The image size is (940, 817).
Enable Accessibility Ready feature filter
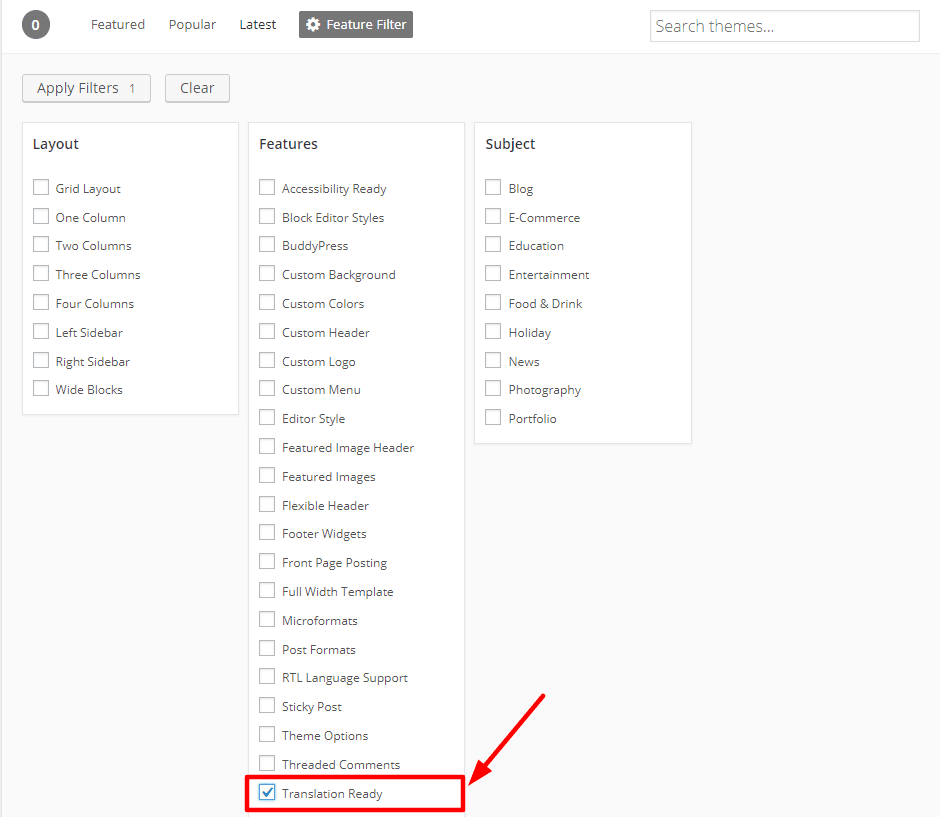267,188
